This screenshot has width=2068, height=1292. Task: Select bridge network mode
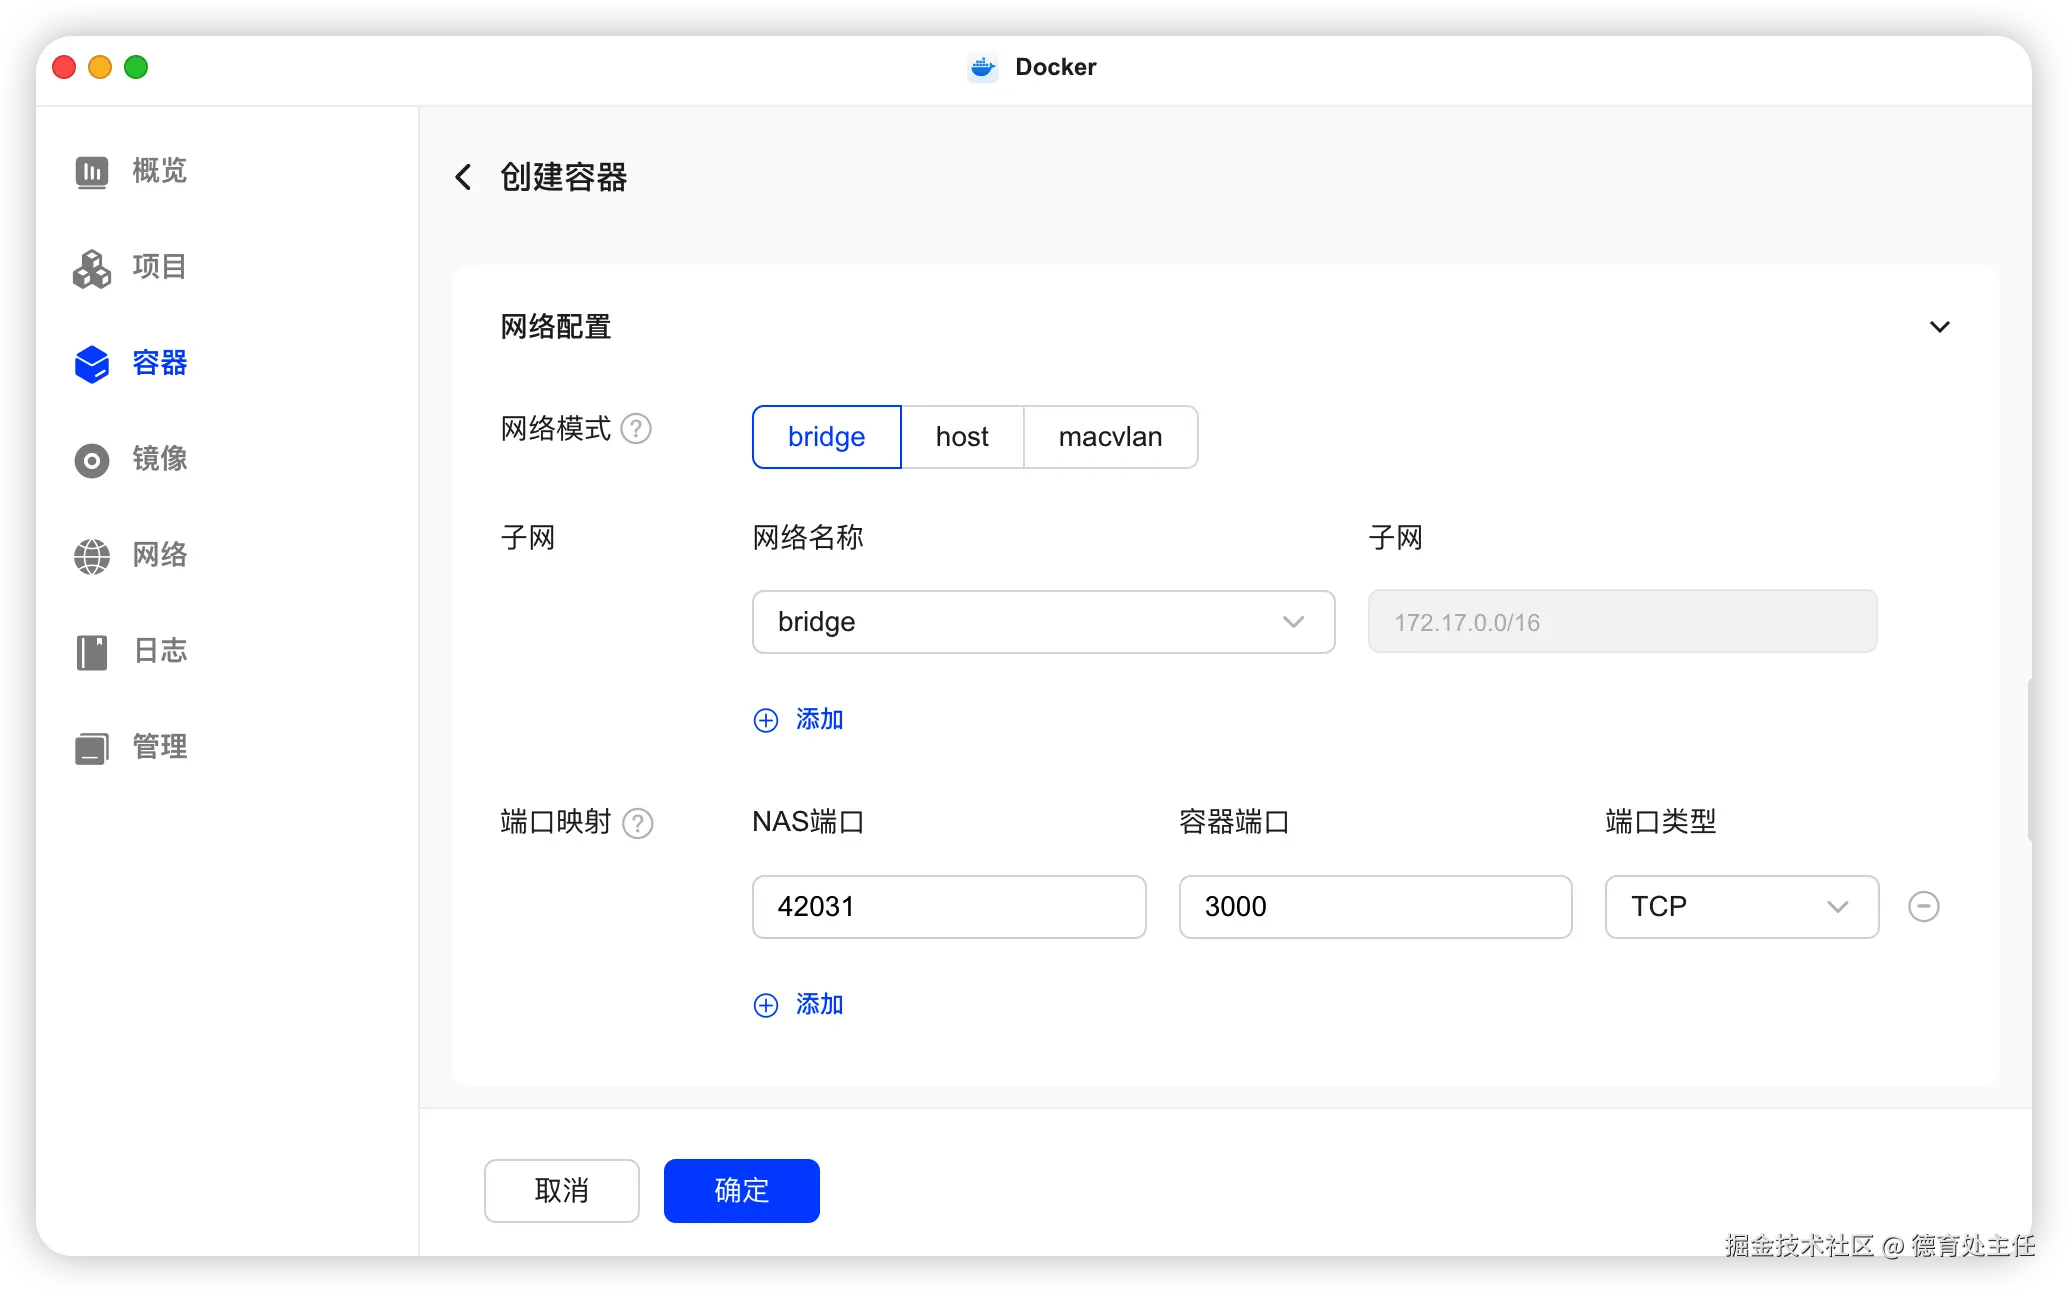click(826, 437)
